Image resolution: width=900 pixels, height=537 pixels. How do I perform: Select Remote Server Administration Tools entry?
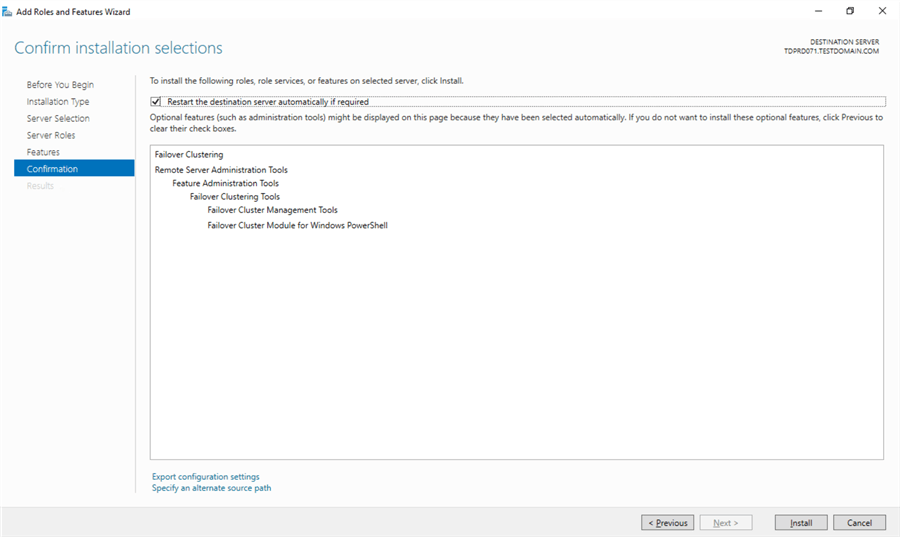(221, 170)
